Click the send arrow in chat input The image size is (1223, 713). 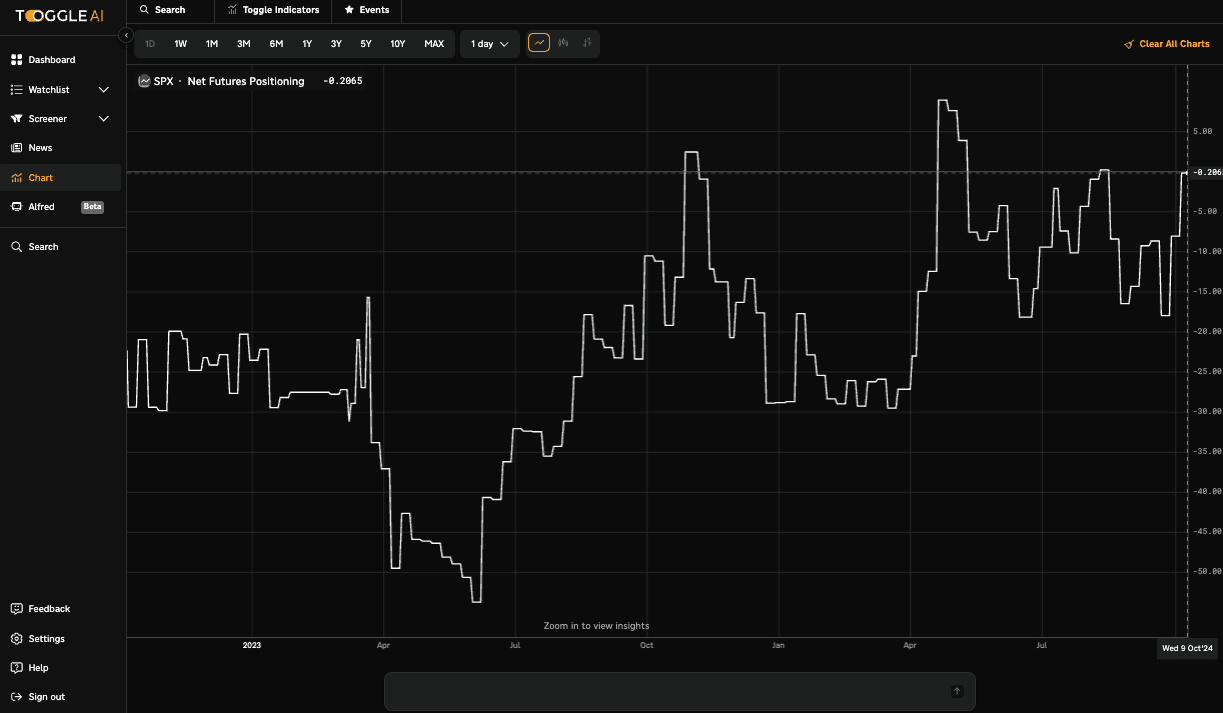coord(956,691)
